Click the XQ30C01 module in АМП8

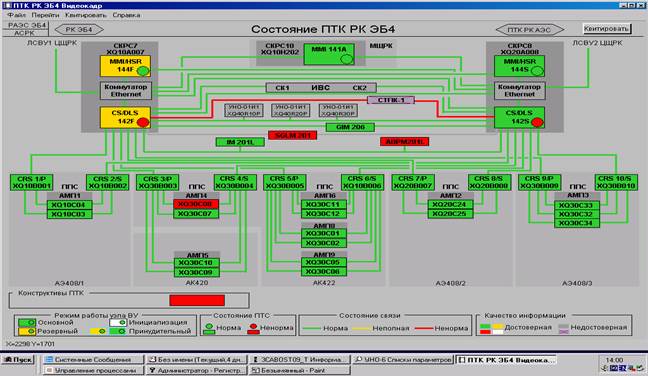323,233
